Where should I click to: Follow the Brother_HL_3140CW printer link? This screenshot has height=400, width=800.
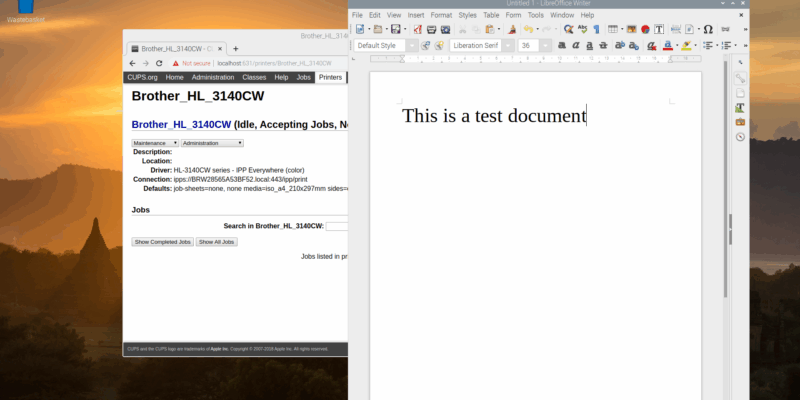pos(181,125)
